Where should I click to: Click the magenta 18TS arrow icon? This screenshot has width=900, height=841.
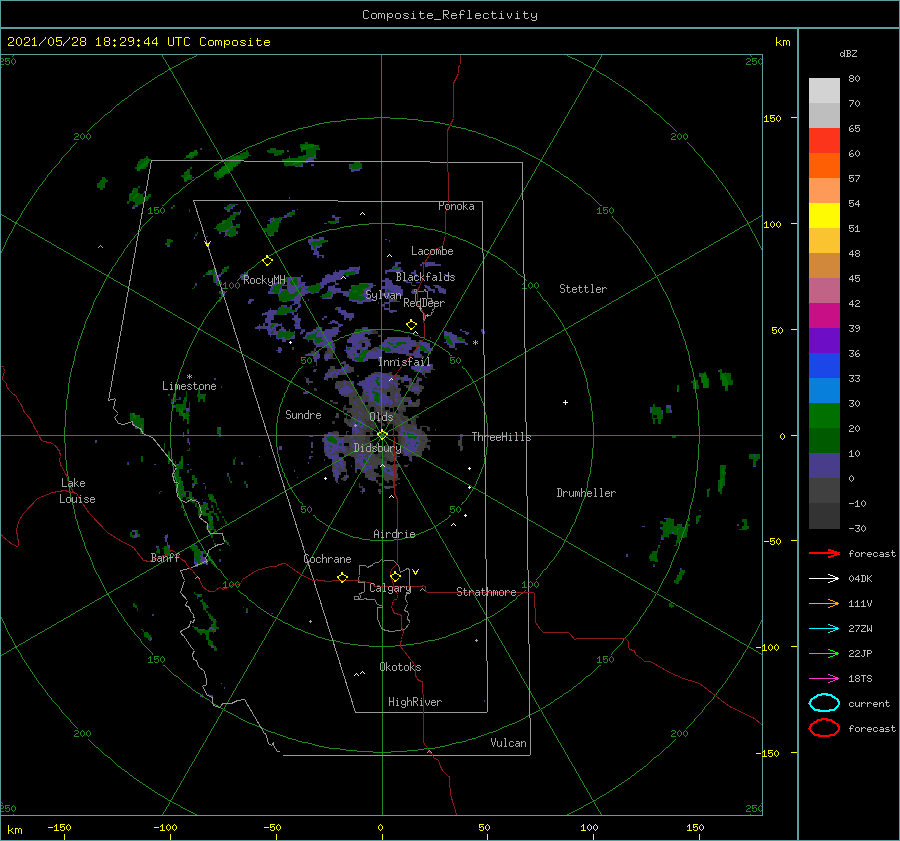[x=824, y=679]
